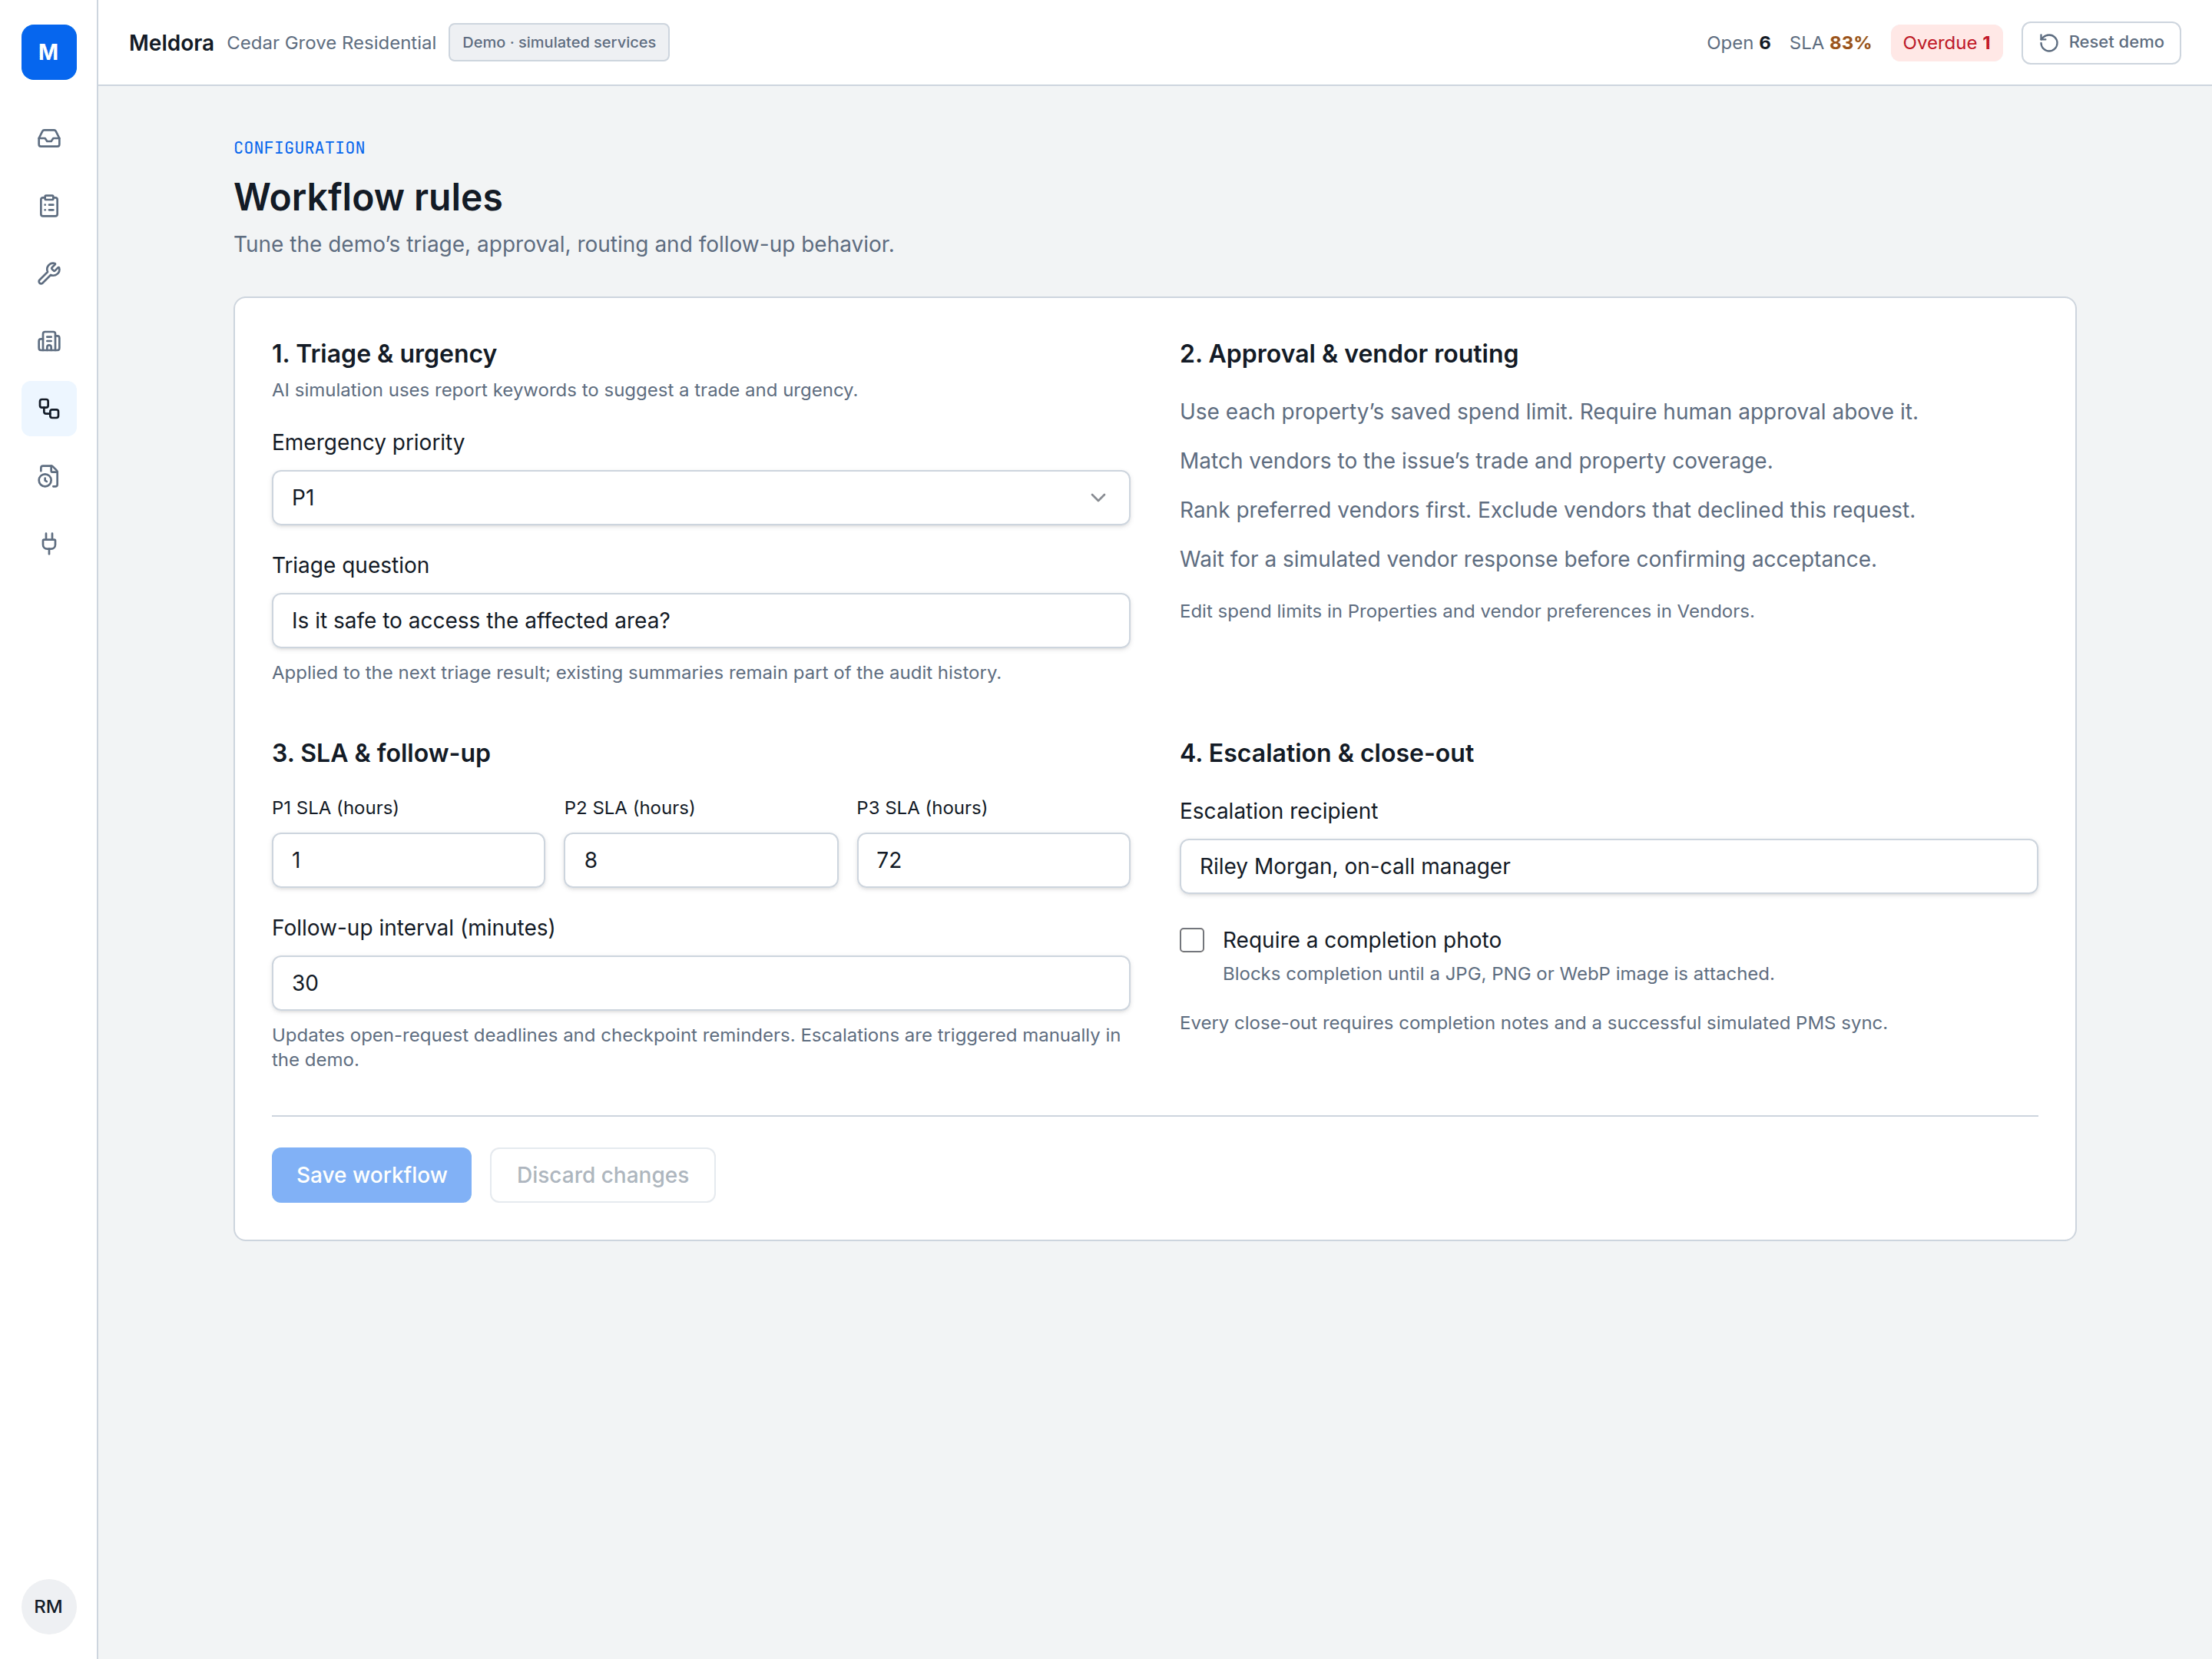
Task: Open the plug integrations icon in sidebar
Action: click(49, 543)
